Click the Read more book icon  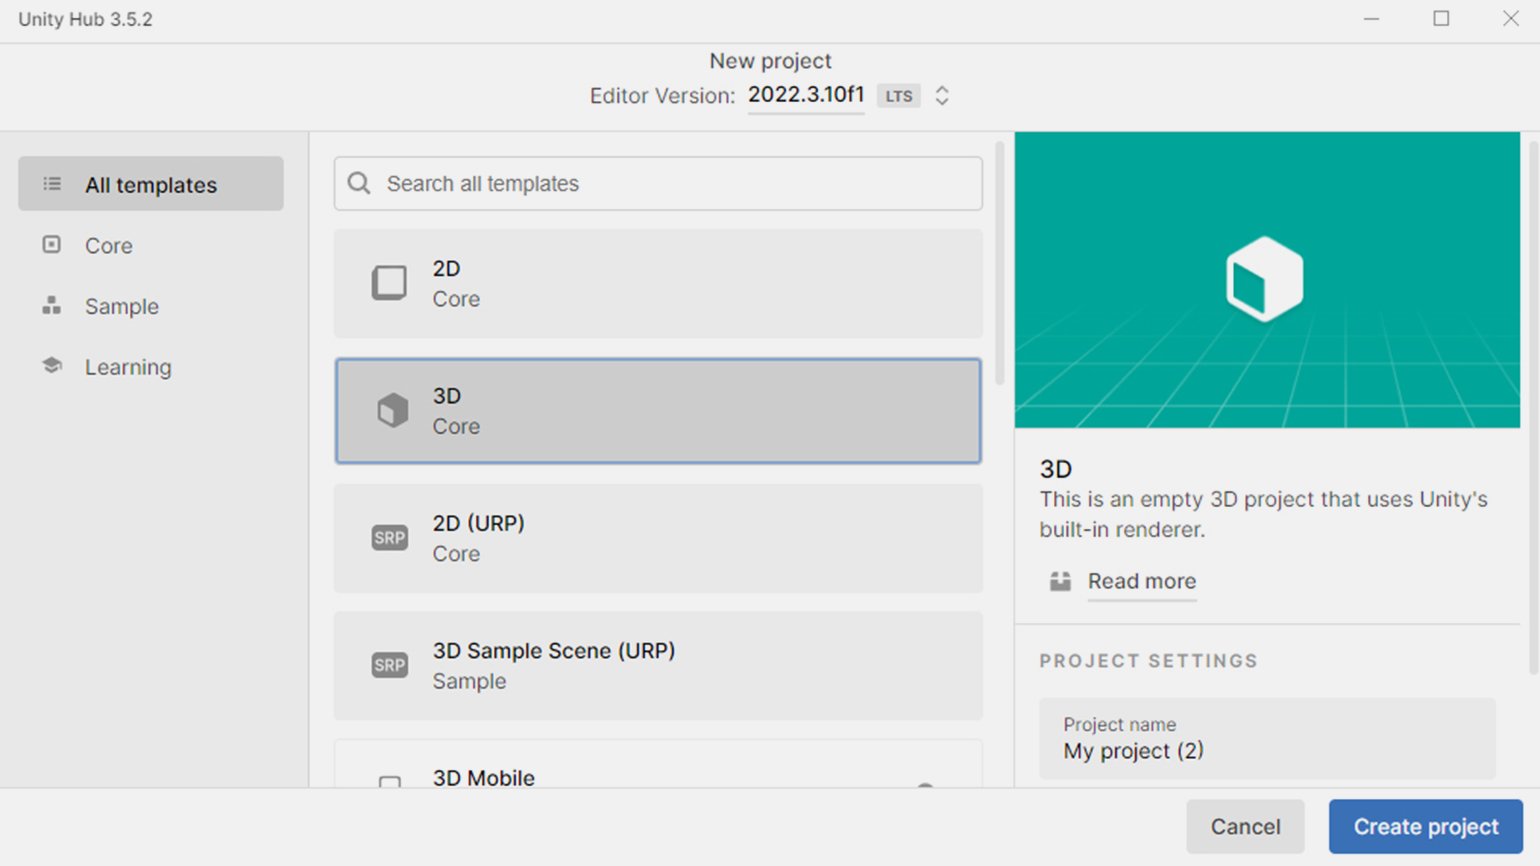tap(1060, 581)
